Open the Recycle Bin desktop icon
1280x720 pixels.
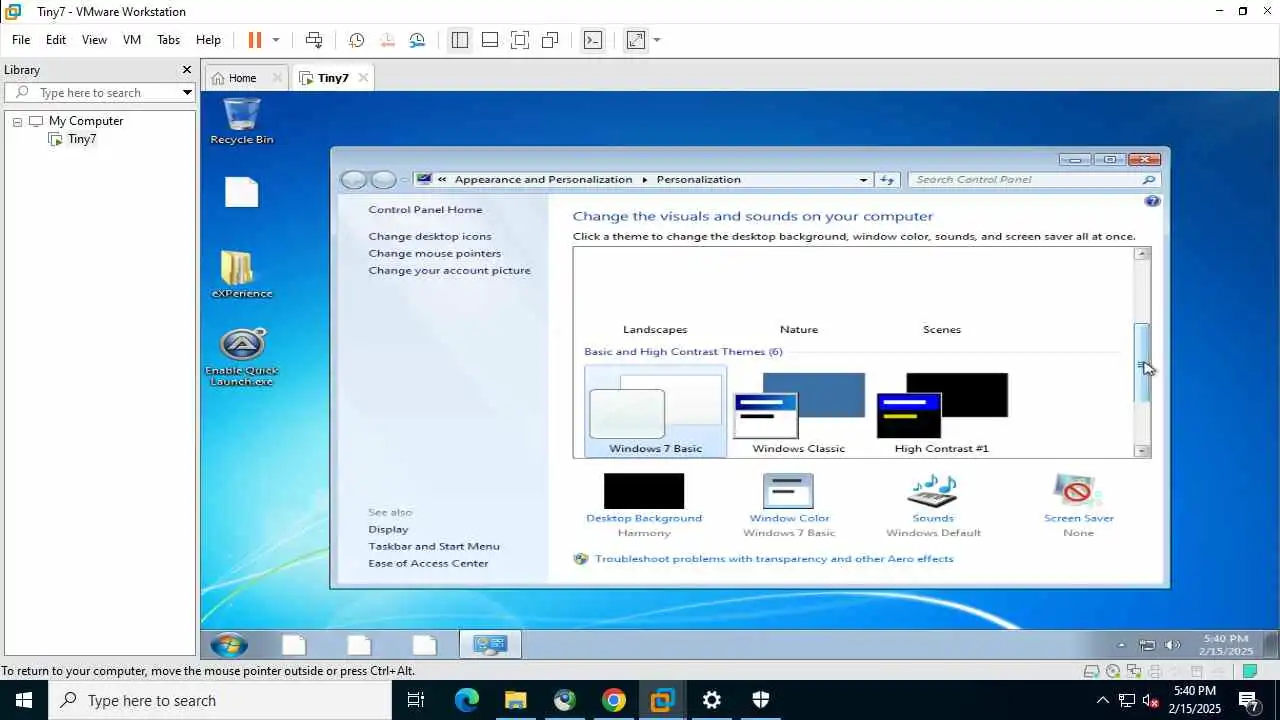(x=242, y=121)
